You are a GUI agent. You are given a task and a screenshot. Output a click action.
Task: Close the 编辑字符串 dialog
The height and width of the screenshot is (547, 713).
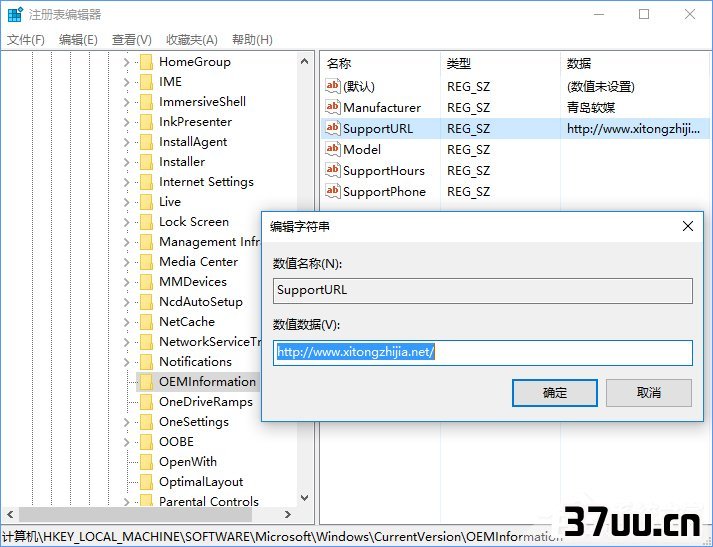[688, 226]
